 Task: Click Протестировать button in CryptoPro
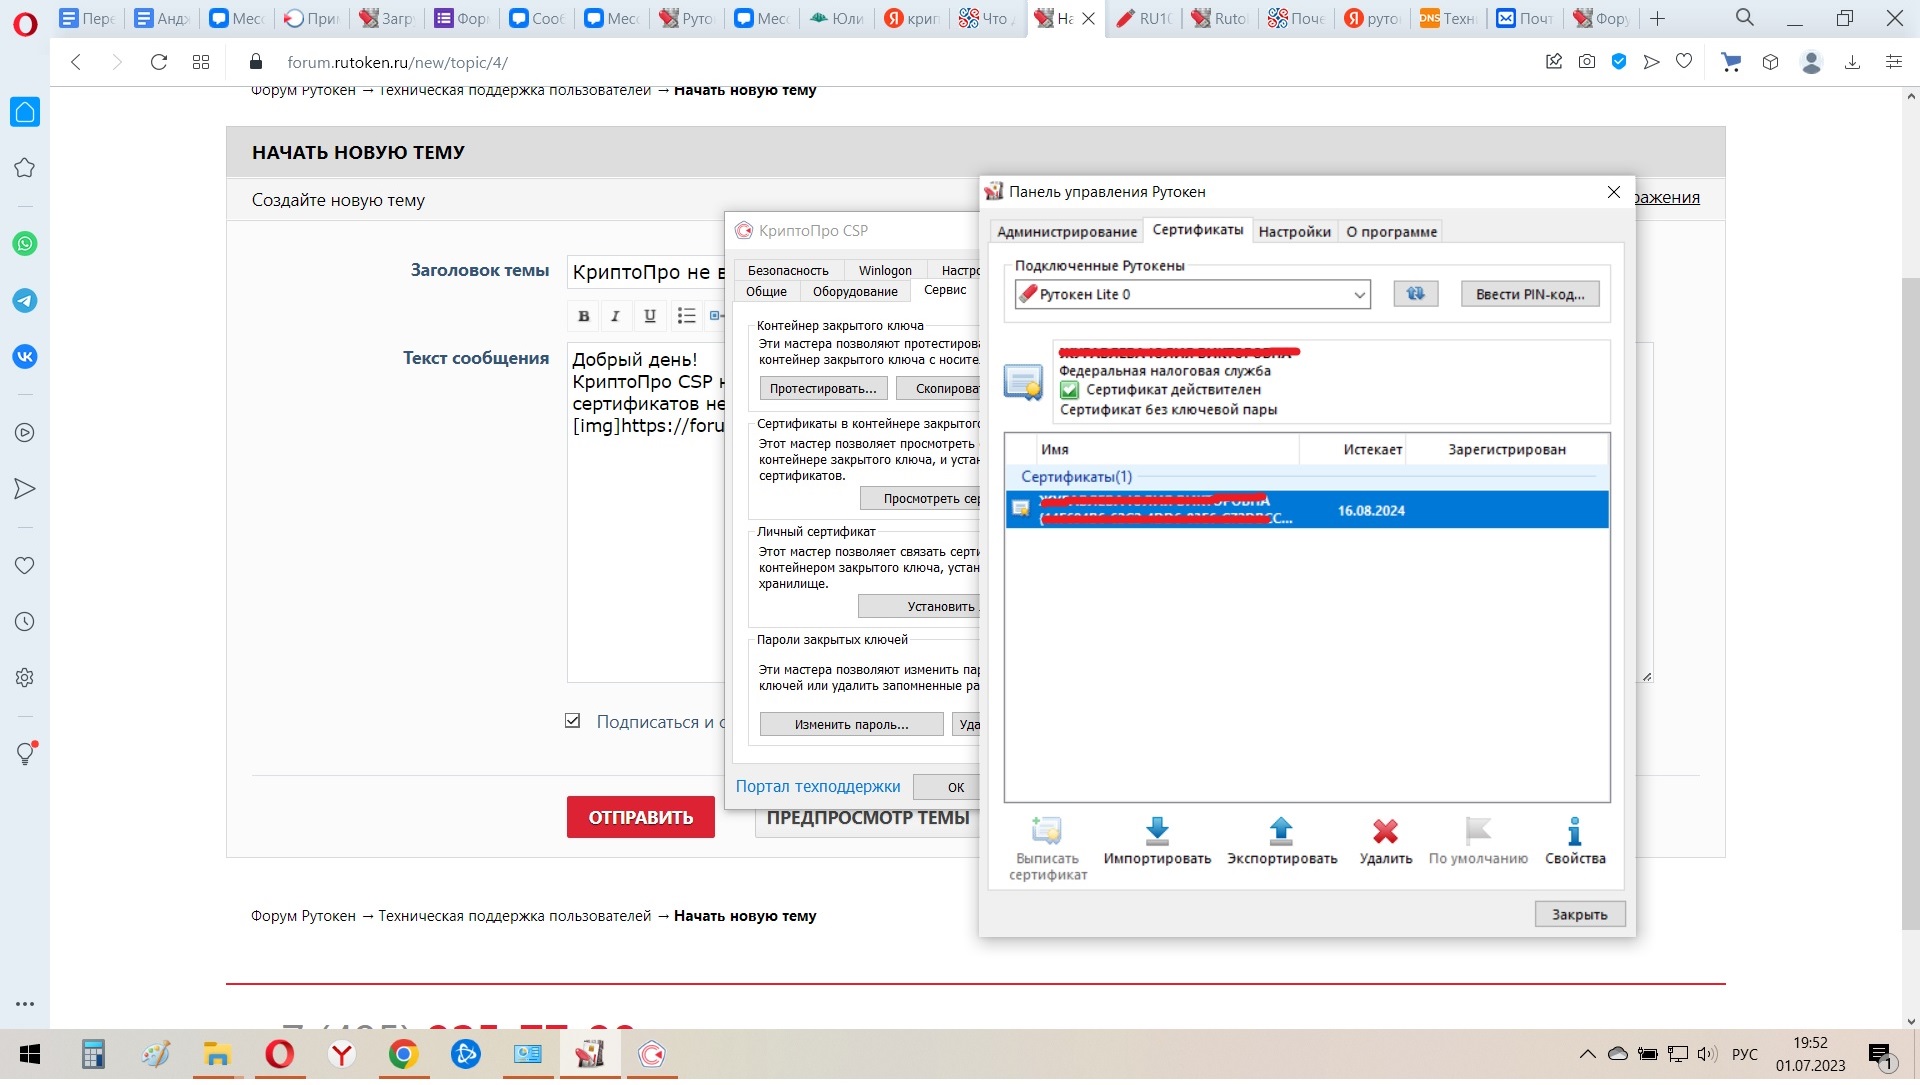[x=822, y=388]
